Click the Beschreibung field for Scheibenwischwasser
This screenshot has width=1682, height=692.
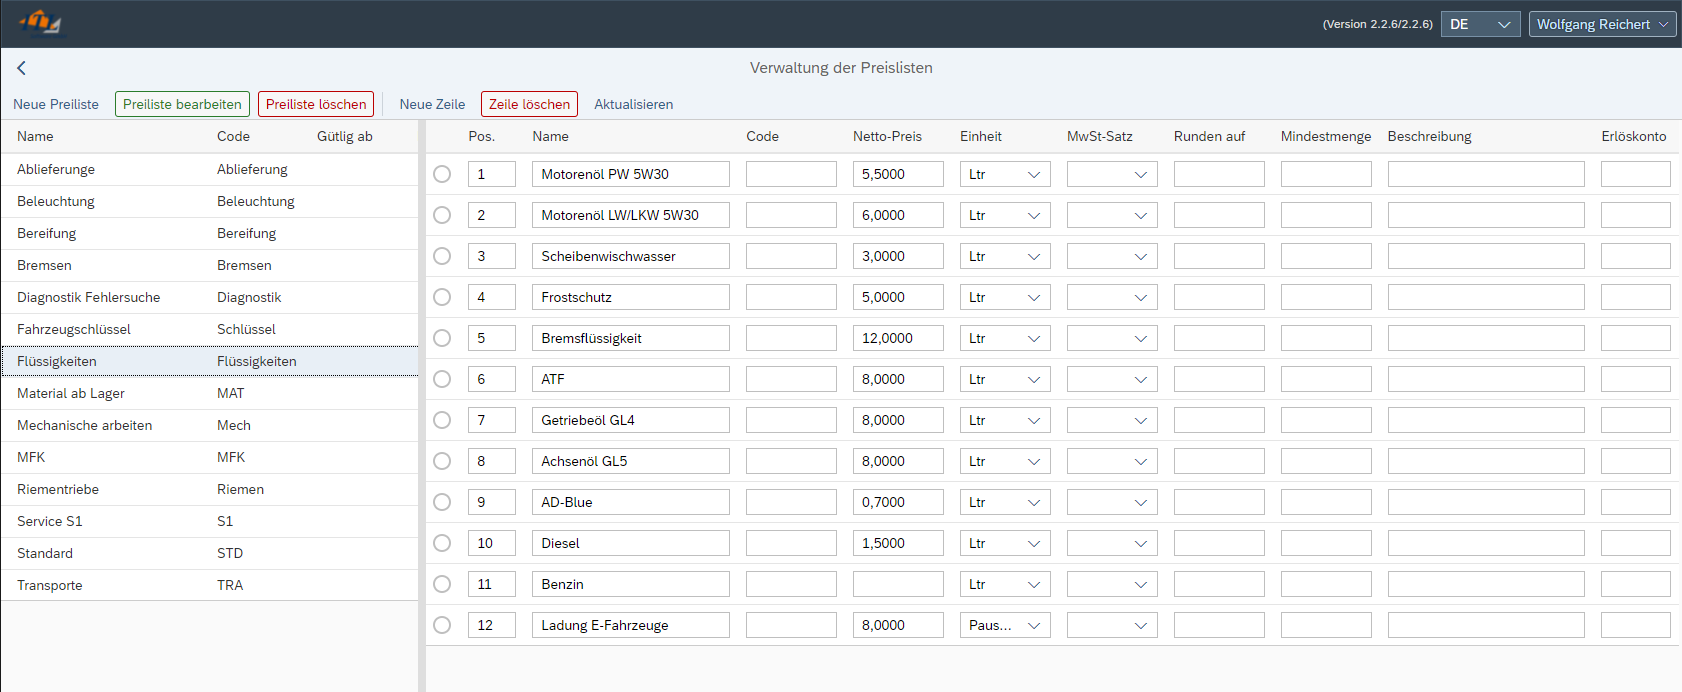tap(1485, 256)
